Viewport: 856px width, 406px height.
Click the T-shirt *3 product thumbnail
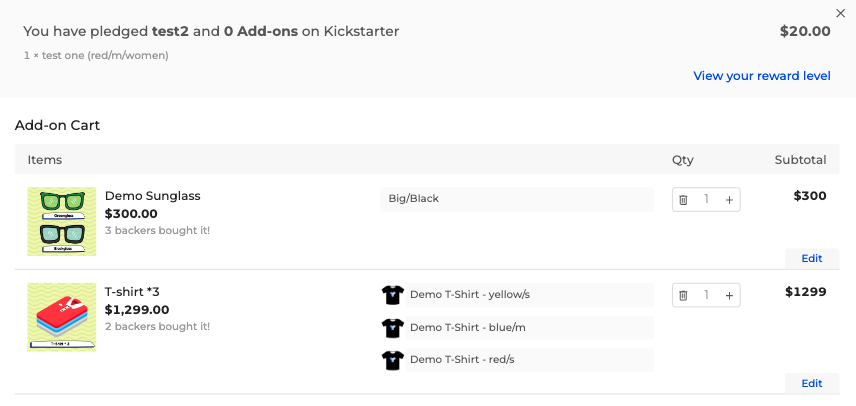click(62, 317)
